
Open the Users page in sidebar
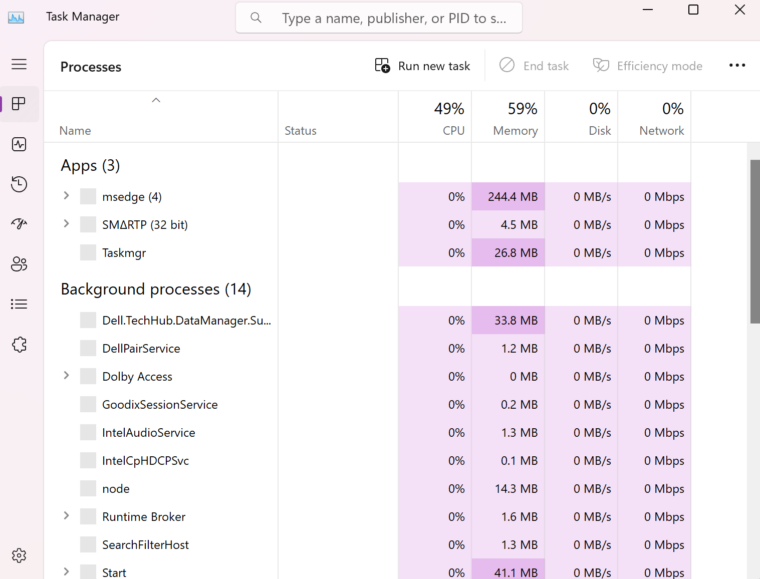pos(19,264)
